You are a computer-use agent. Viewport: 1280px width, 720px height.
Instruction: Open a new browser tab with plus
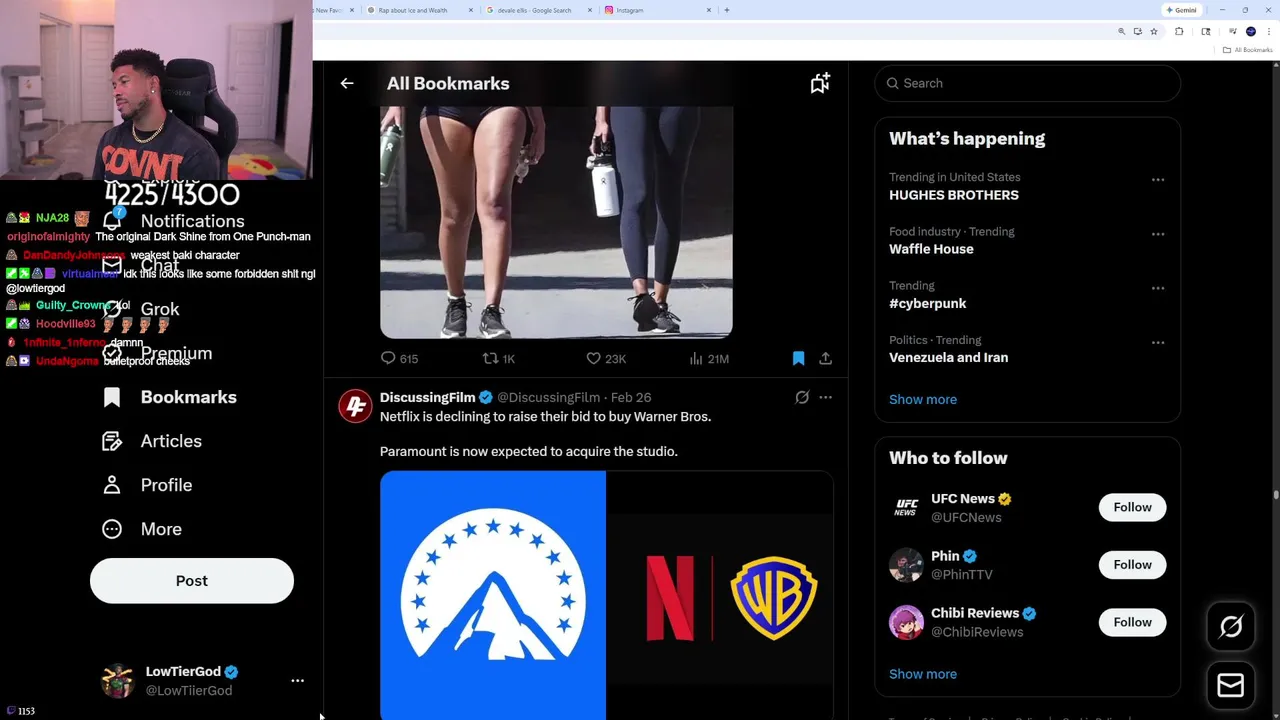coord(727,10)
